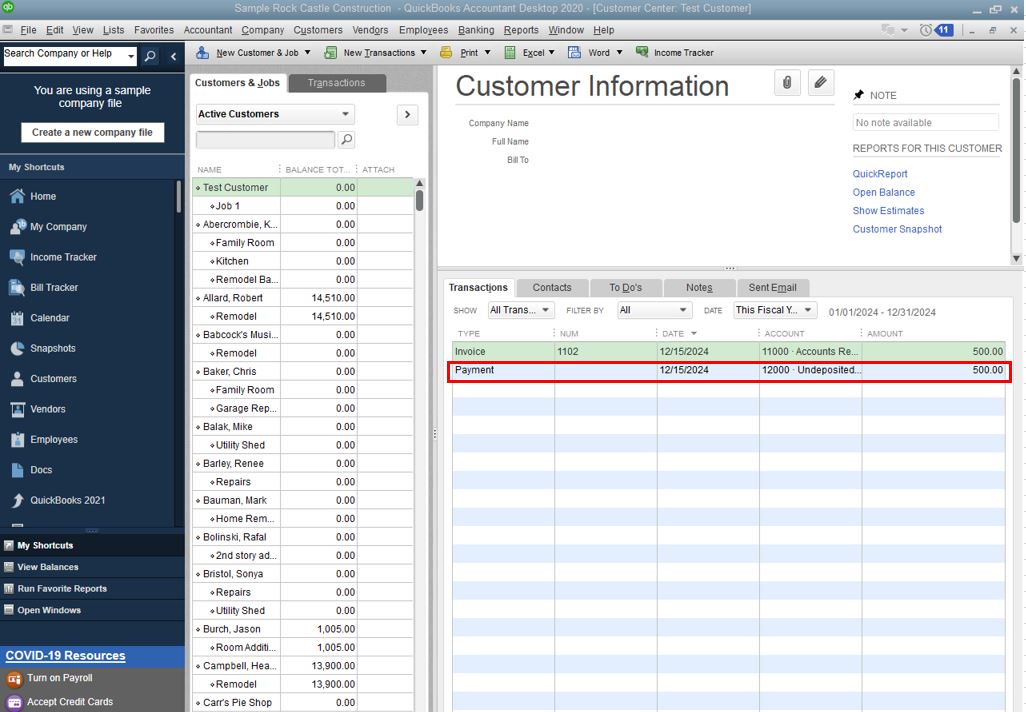
Task: Open the QuickReport link
Action: (880, 174)
